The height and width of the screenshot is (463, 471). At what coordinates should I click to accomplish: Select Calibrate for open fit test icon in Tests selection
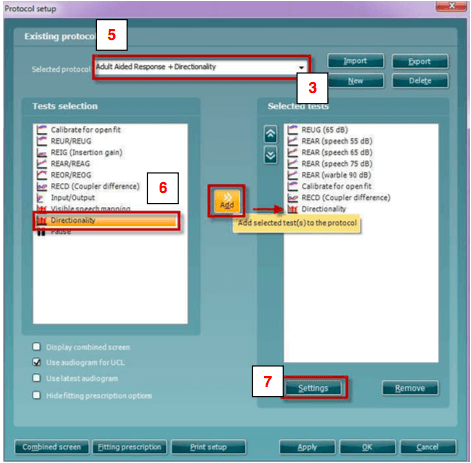[42, 130]
